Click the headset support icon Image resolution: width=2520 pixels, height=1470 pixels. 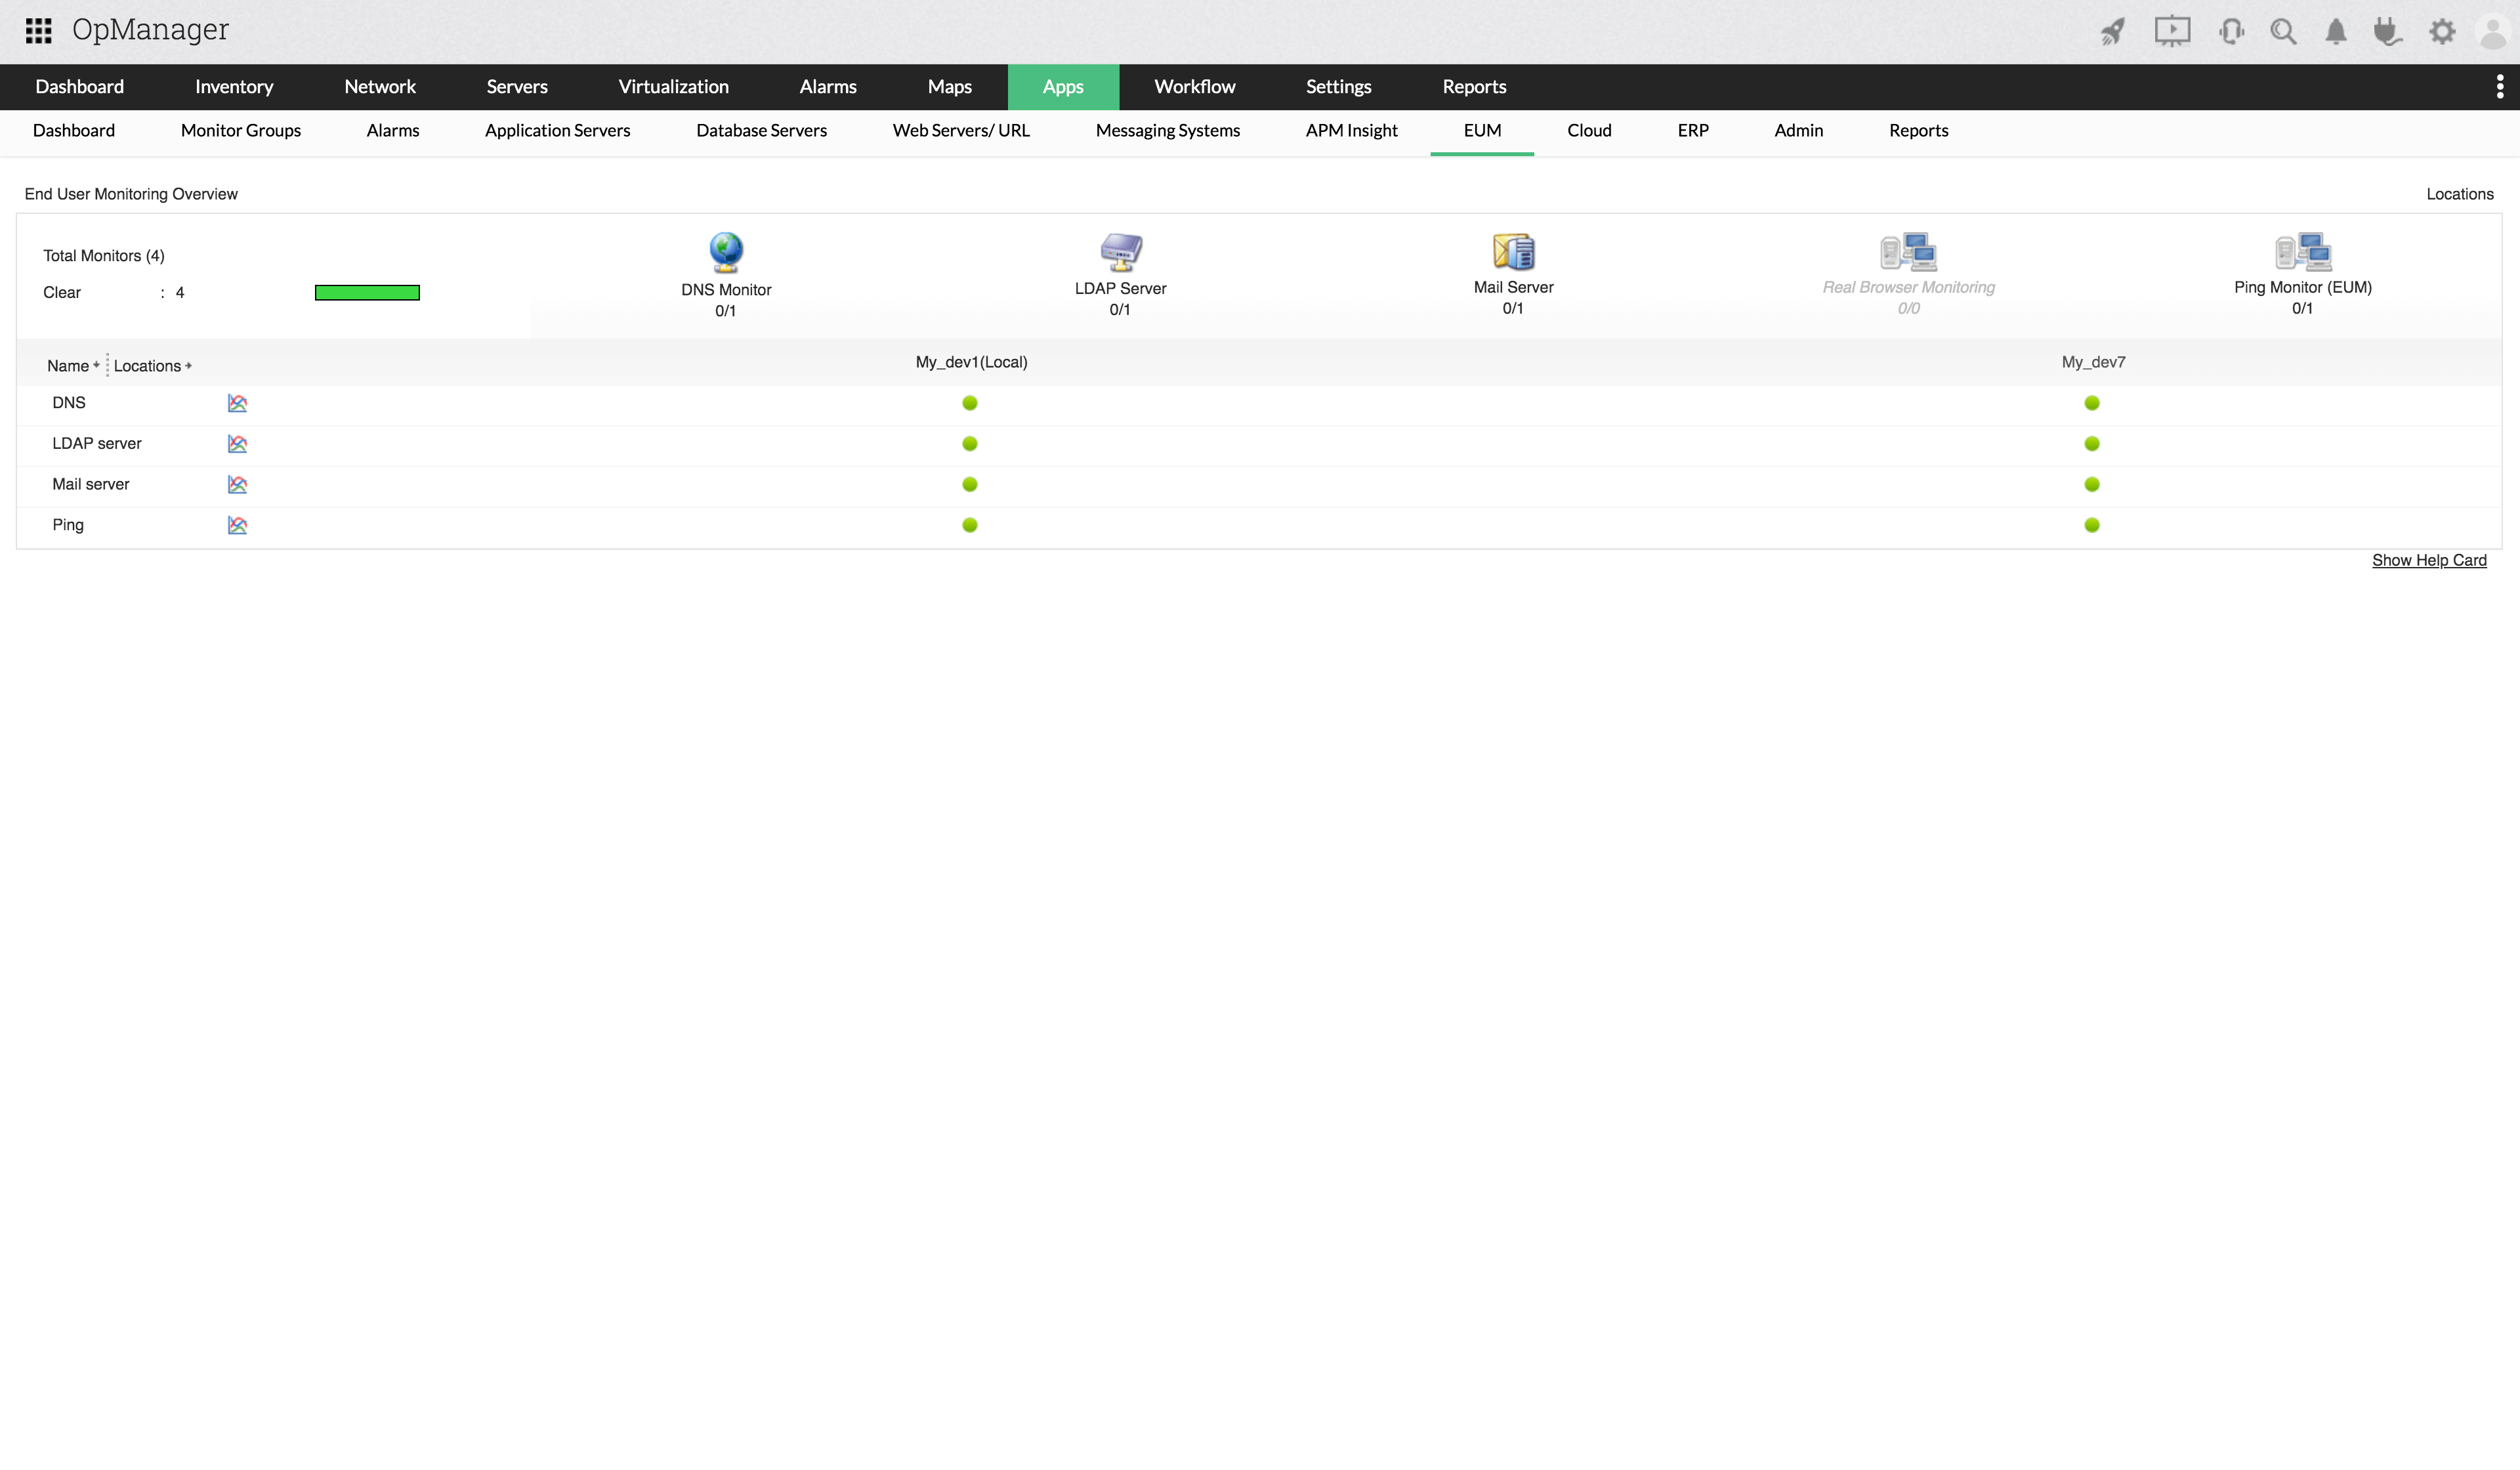(2230, 31)
